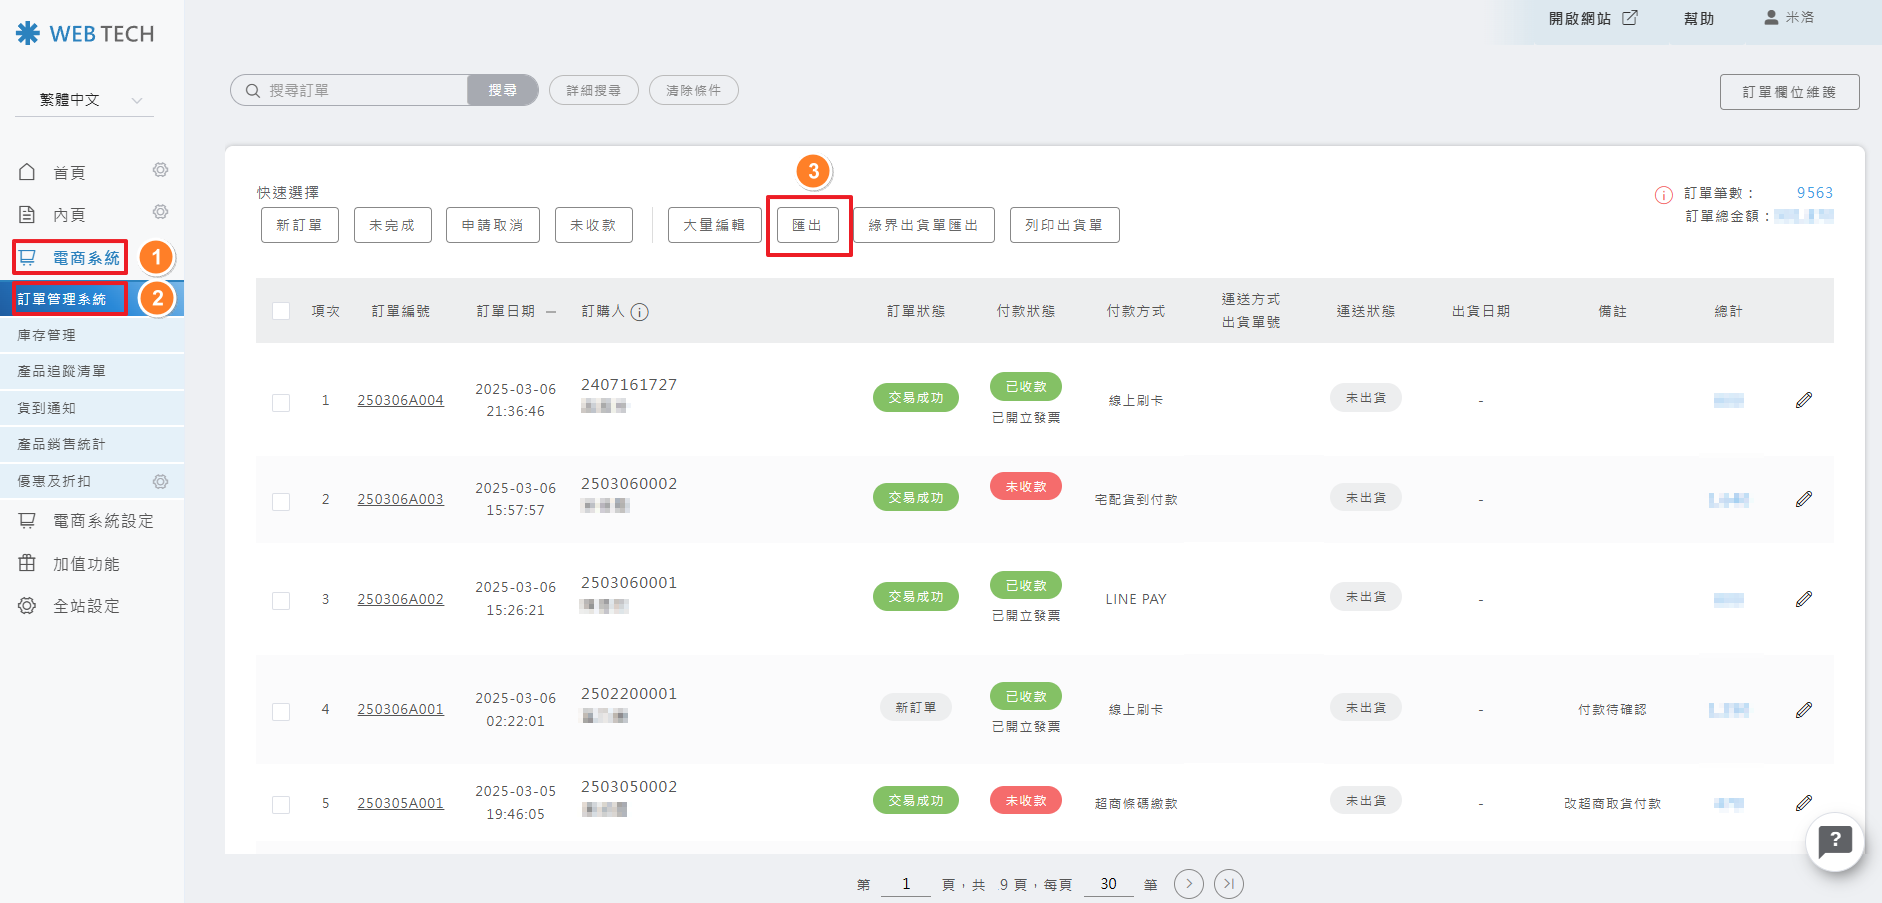Expand the 米洛 user account menu
The image size is (1882, 903).
tap(1789, 18)
